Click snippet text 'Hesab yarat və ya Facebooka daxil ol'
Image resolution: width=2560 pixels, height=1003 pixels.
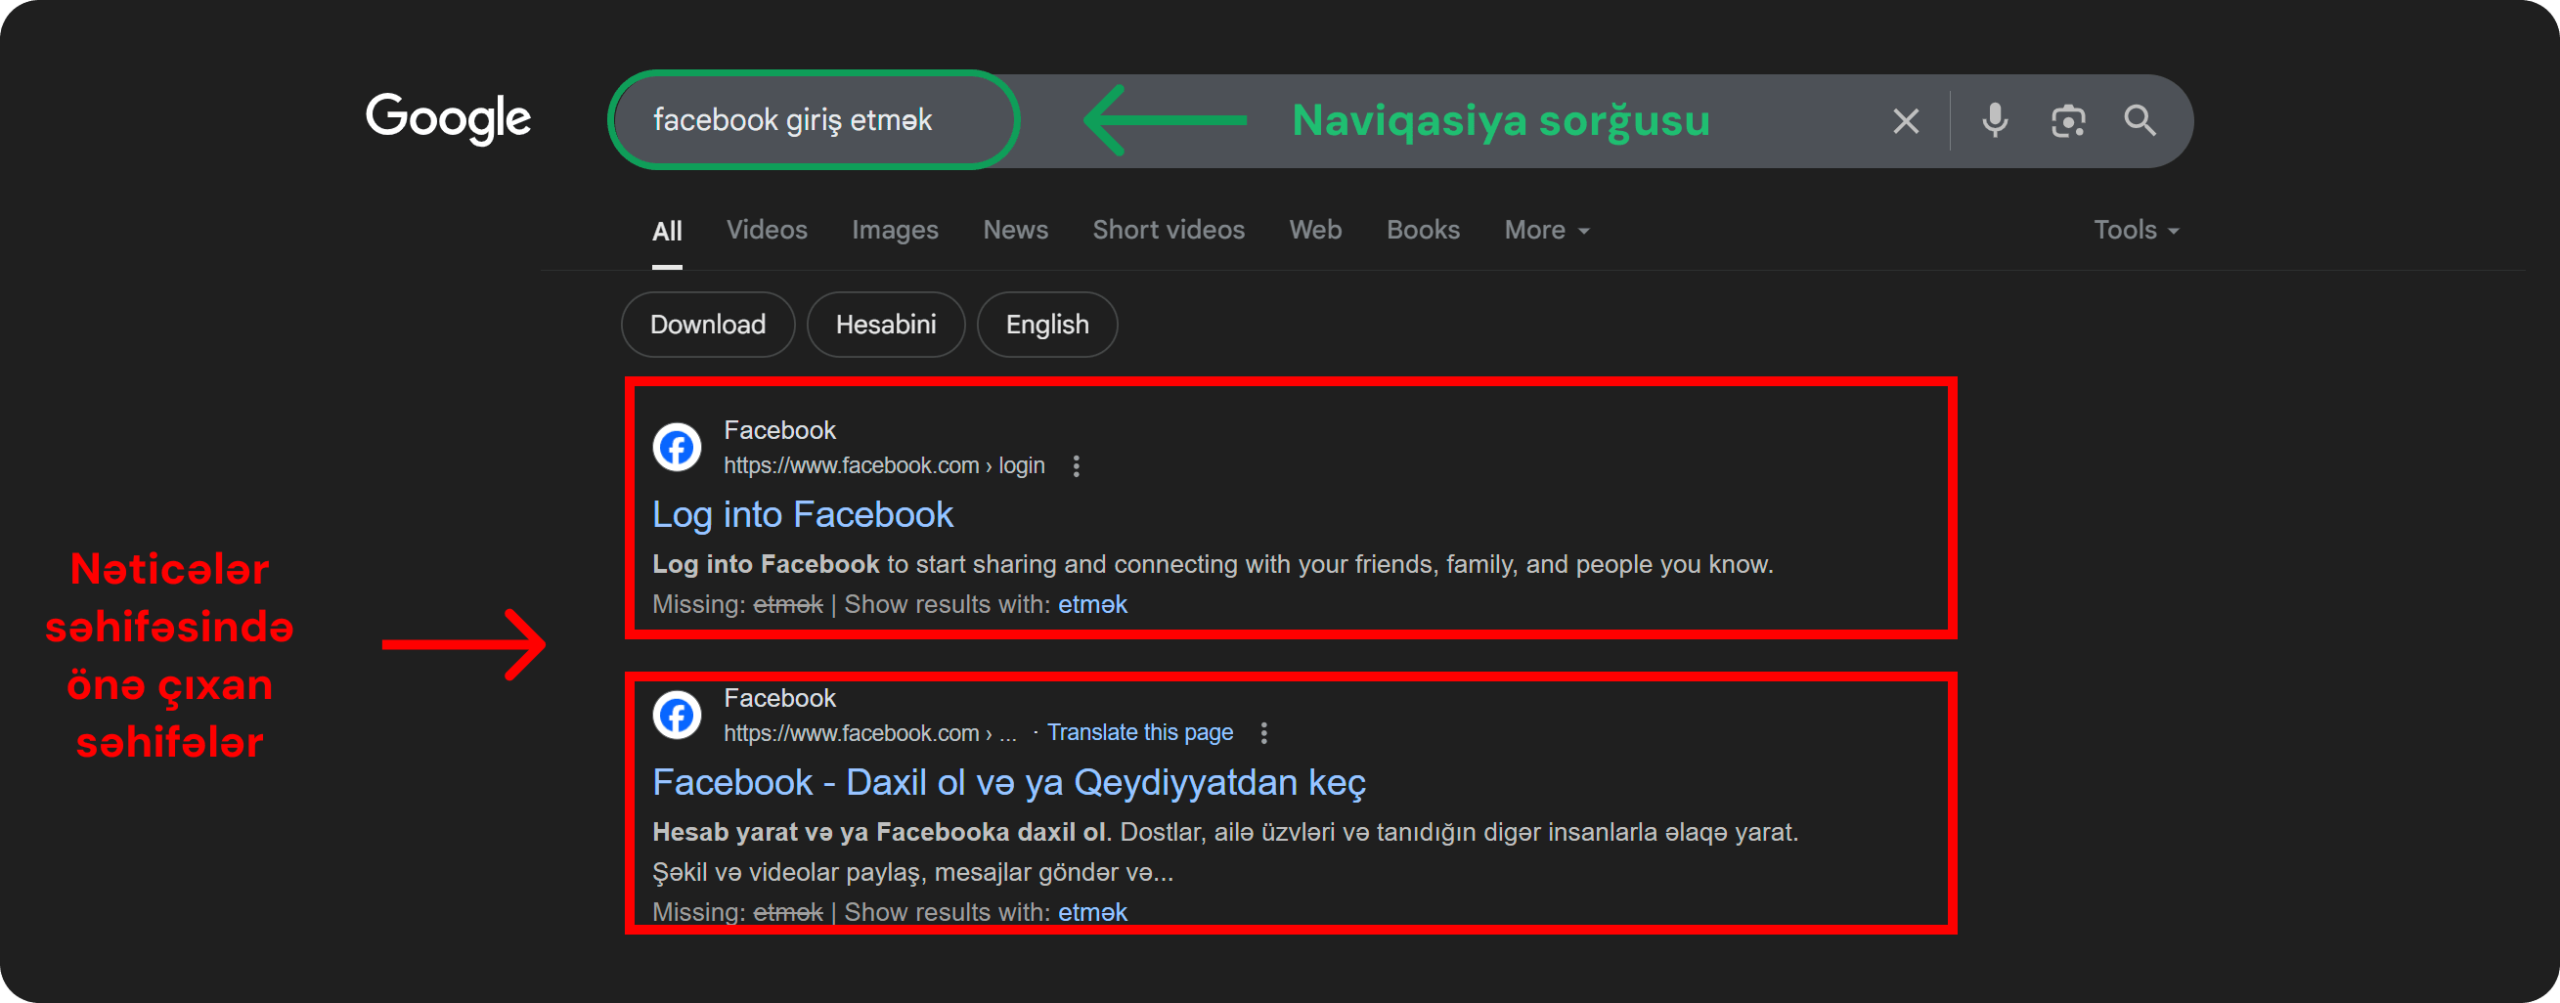tap(880, 833)
